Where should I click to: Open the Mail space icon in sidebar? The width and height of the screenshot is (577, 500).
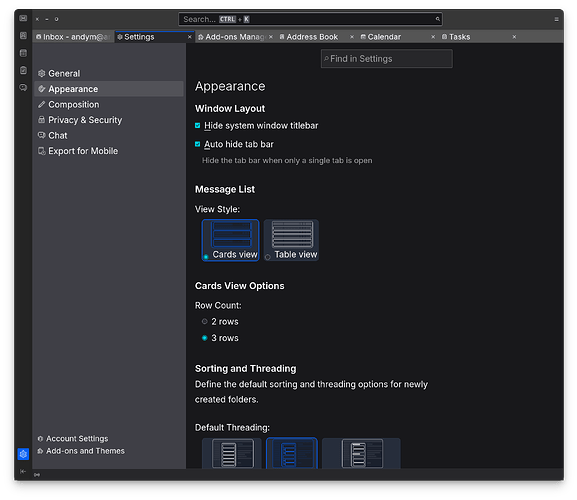(23, 18)
